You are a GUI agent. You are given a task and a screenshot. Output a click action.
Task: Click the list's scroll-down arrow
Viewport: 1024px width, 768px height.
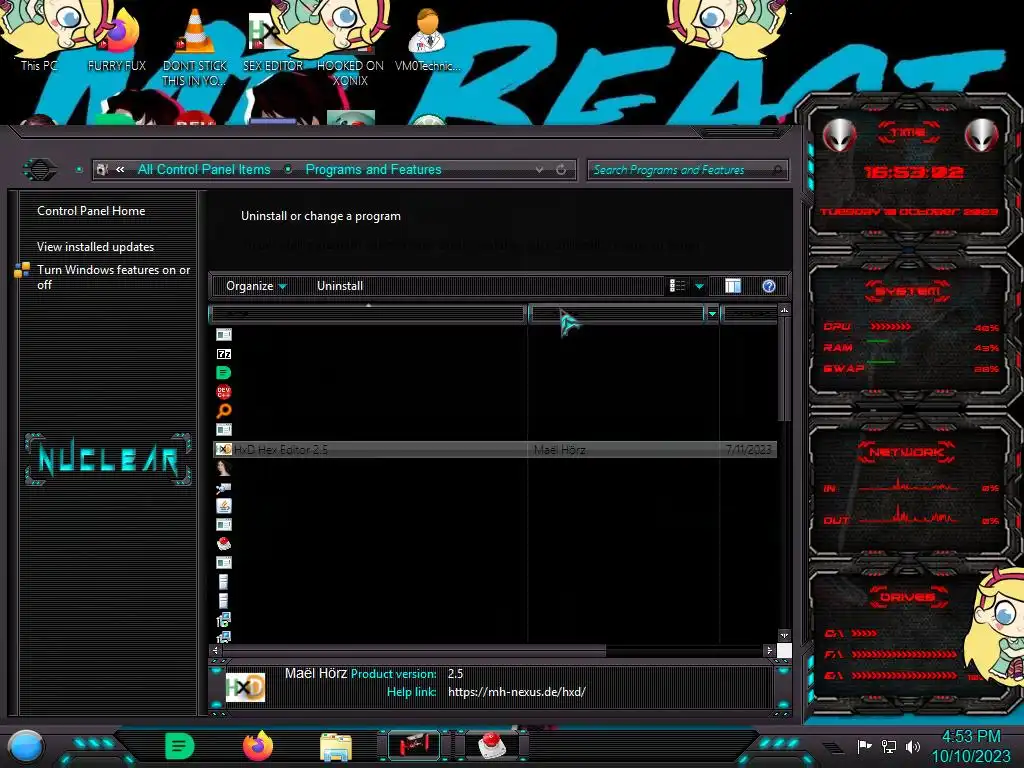(784, 635)
